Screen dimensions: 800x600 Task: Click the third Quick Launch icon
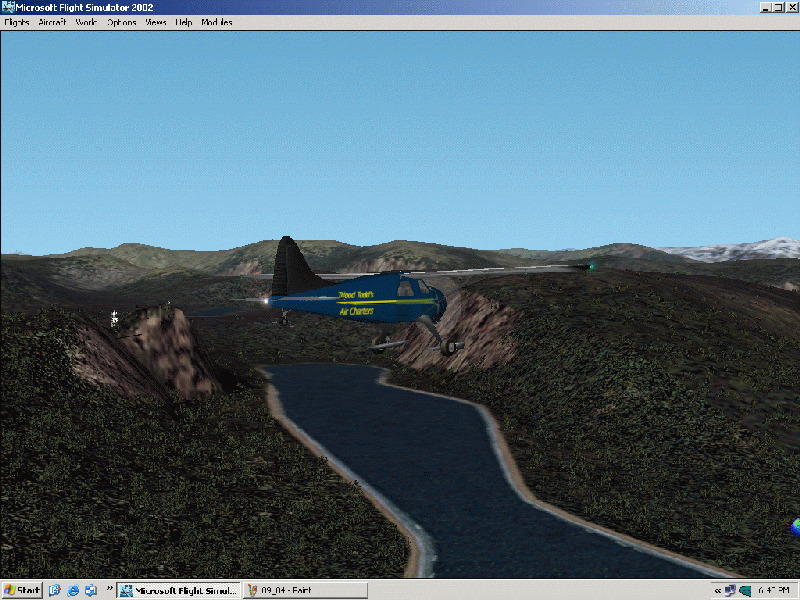point(90,590)
